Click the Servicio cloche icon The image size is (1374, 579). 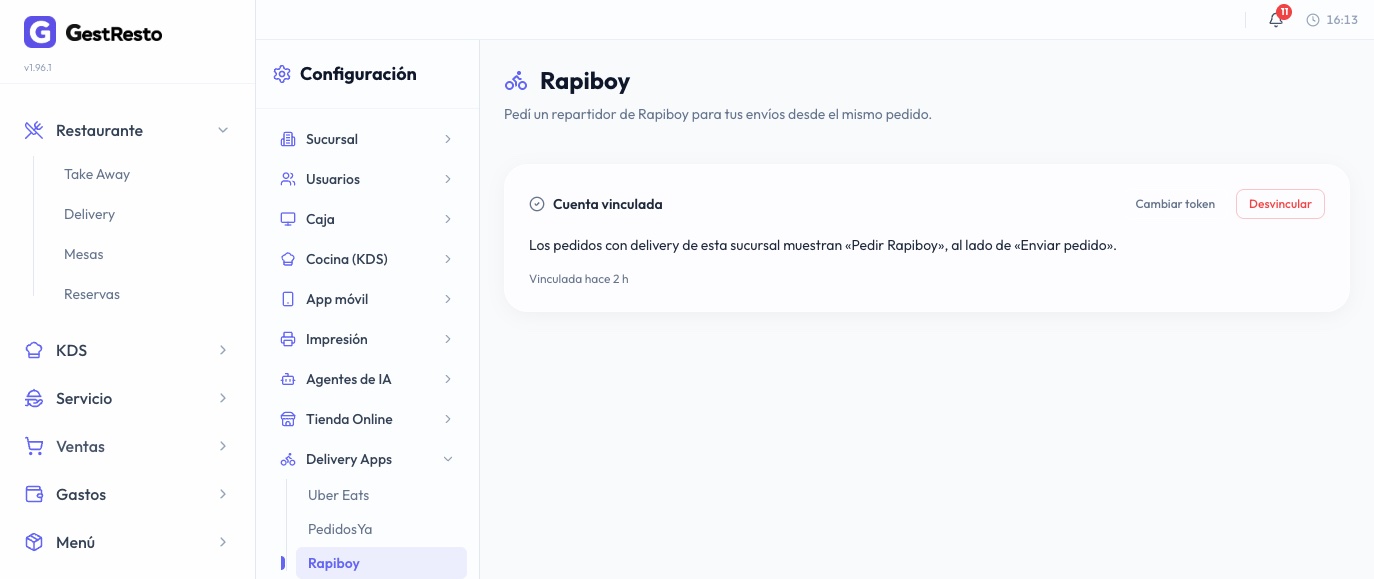tap(34, 398)
